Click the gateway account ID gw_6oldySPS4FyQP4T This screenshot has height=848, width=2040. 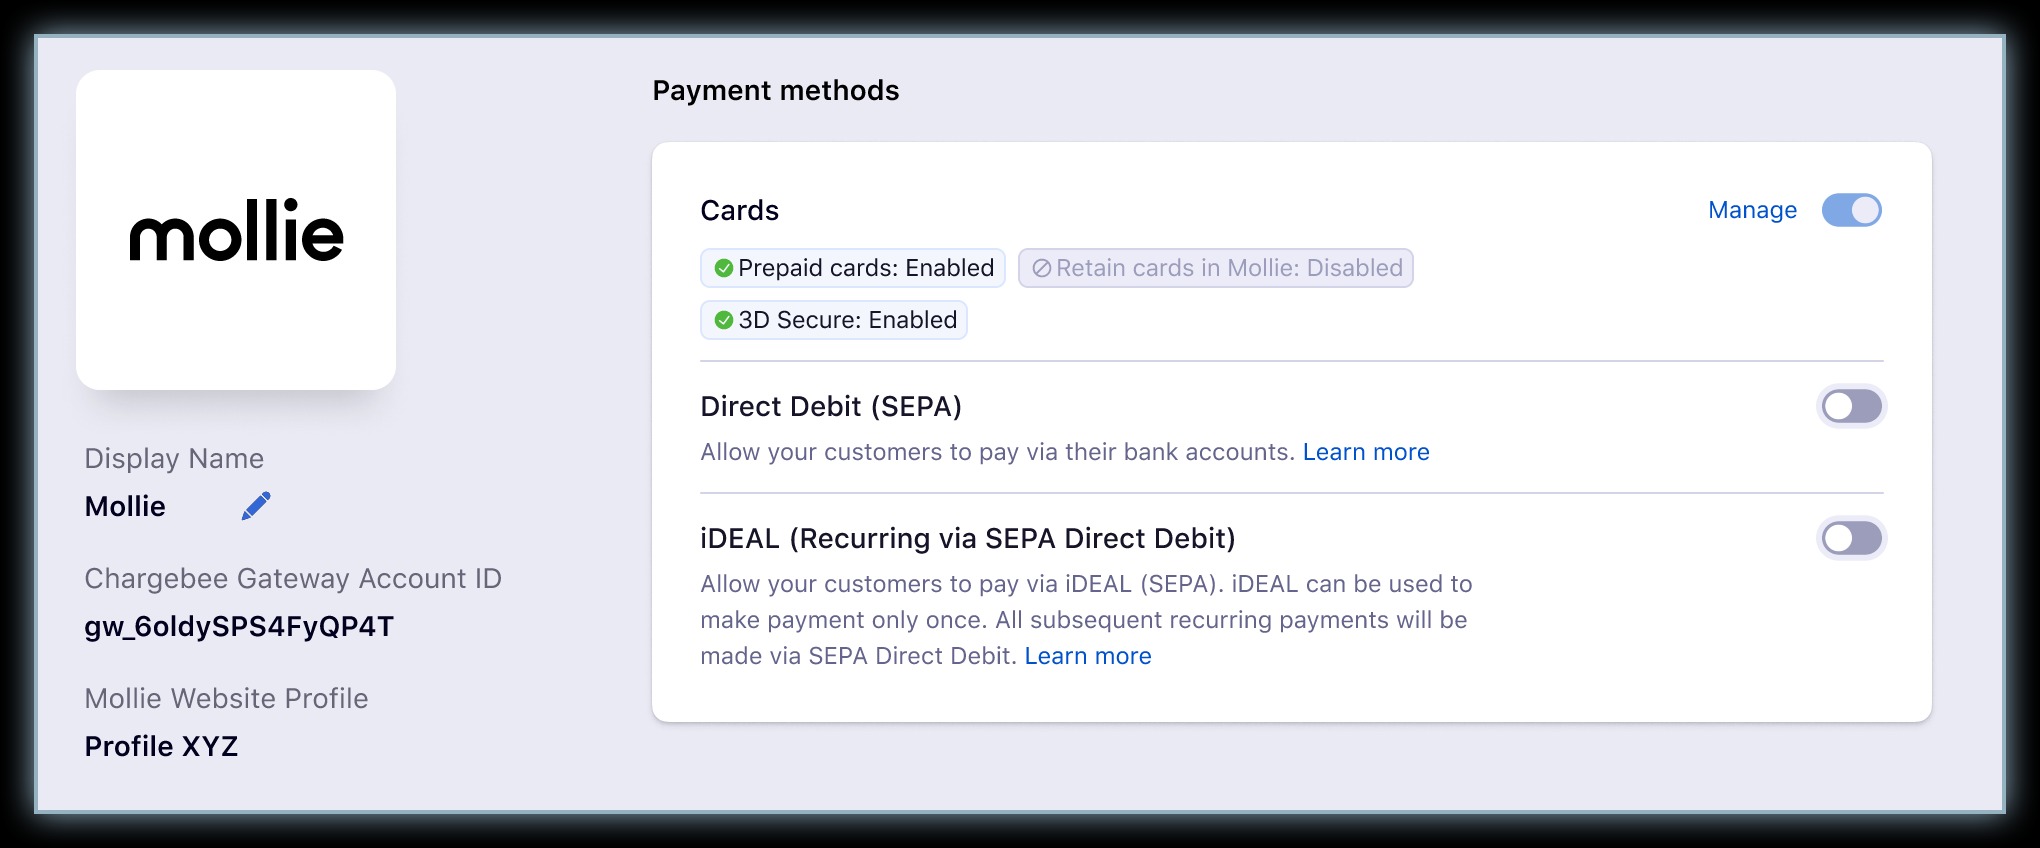point(239,627)
